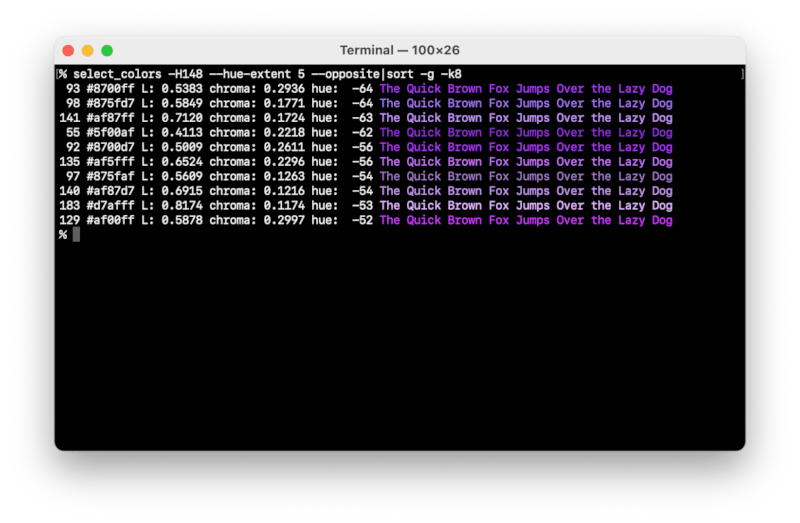
Task: Click the "Terminal — 100×26" window title
Action: coord(399,50)
